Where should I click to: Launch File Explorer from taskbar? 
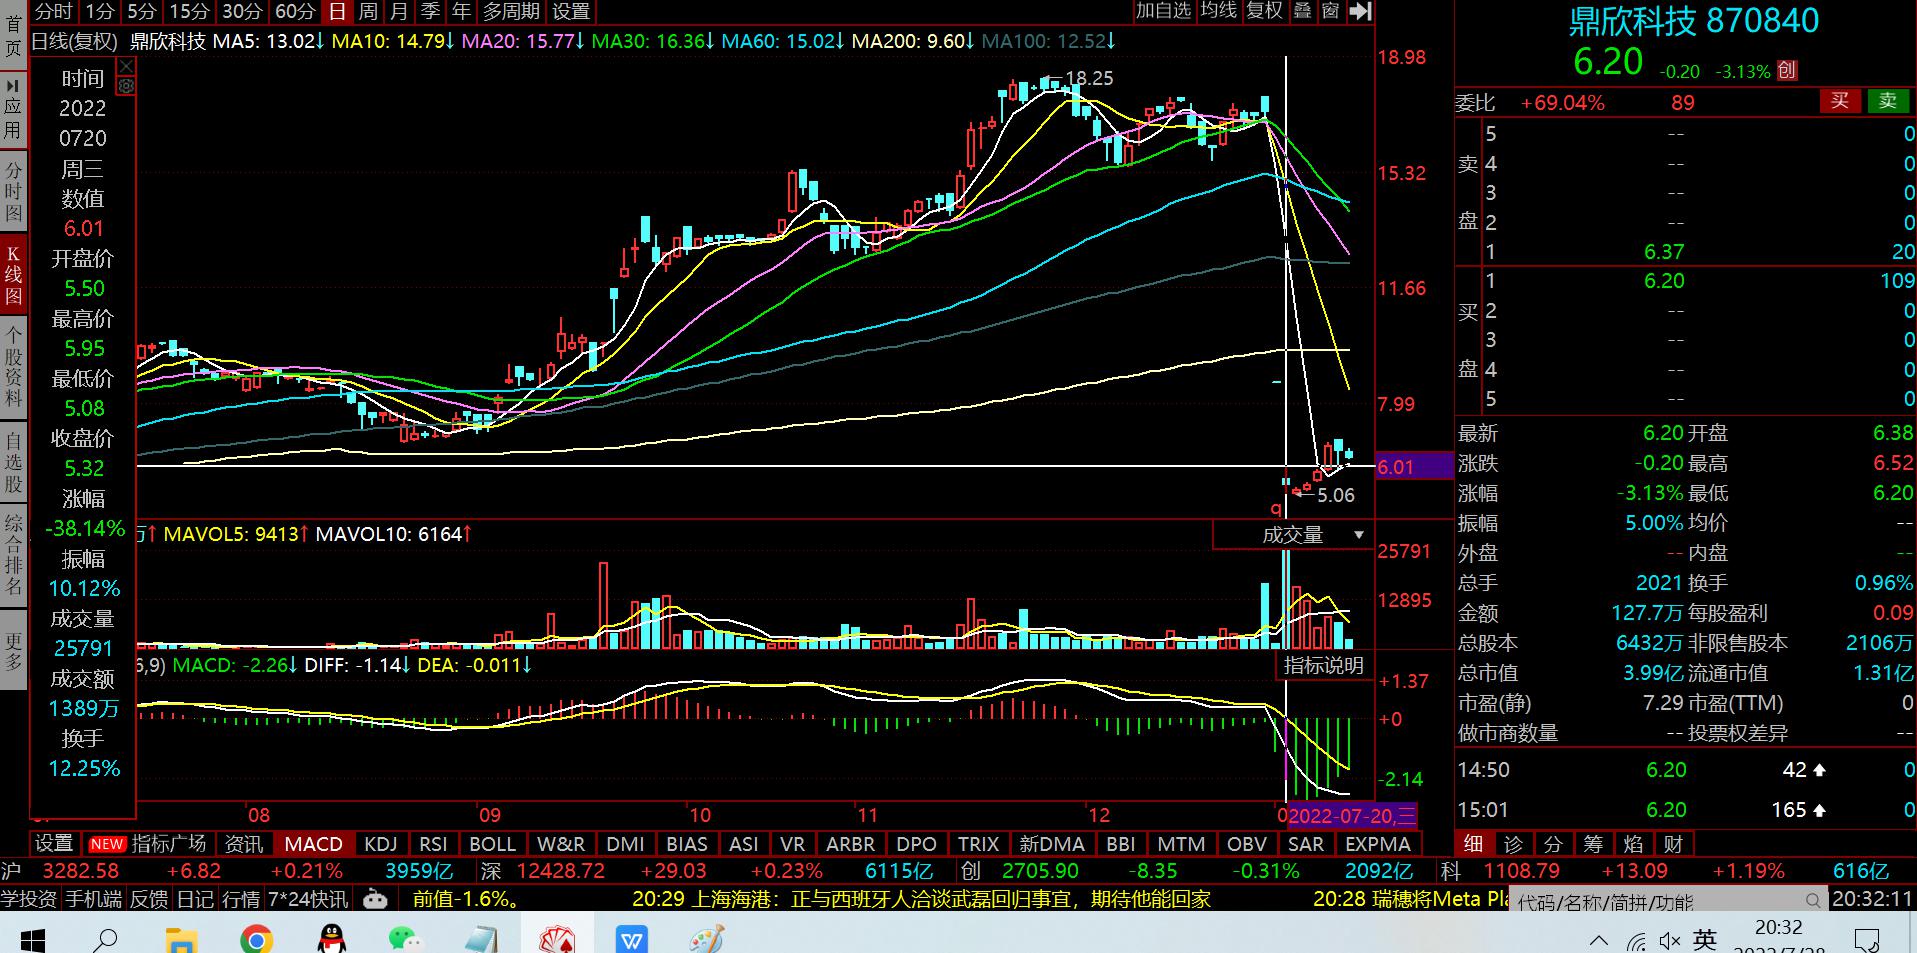coord(181,939)
